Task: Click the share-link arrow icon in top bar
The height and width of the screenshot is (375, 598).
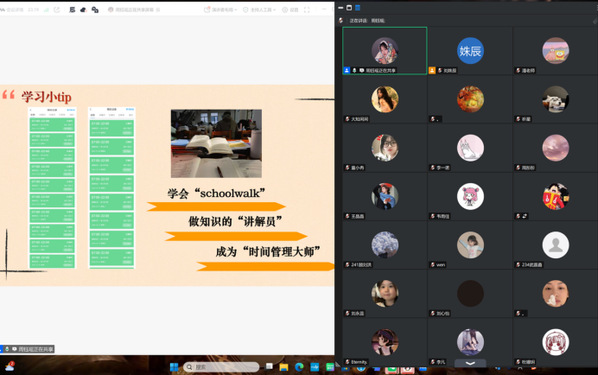Action: click(x=57, y=10)
